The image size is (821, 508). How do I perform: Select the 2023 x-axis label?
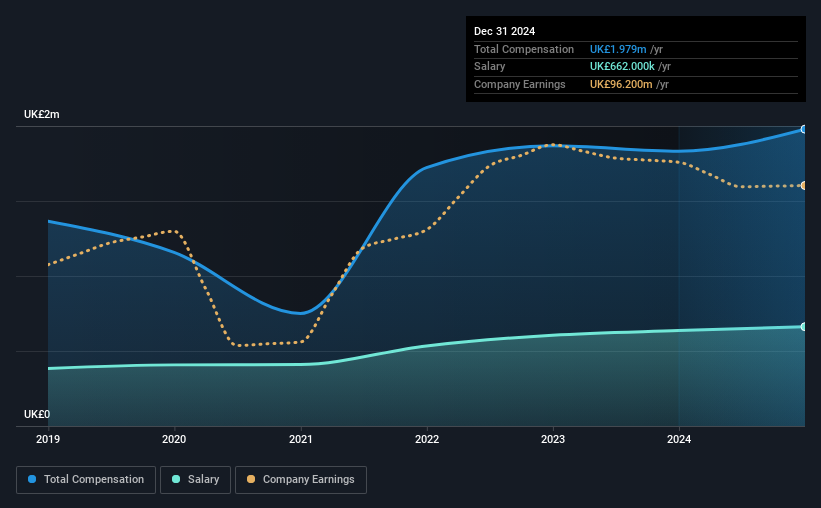pyautogui.click(x=553, y=439)
